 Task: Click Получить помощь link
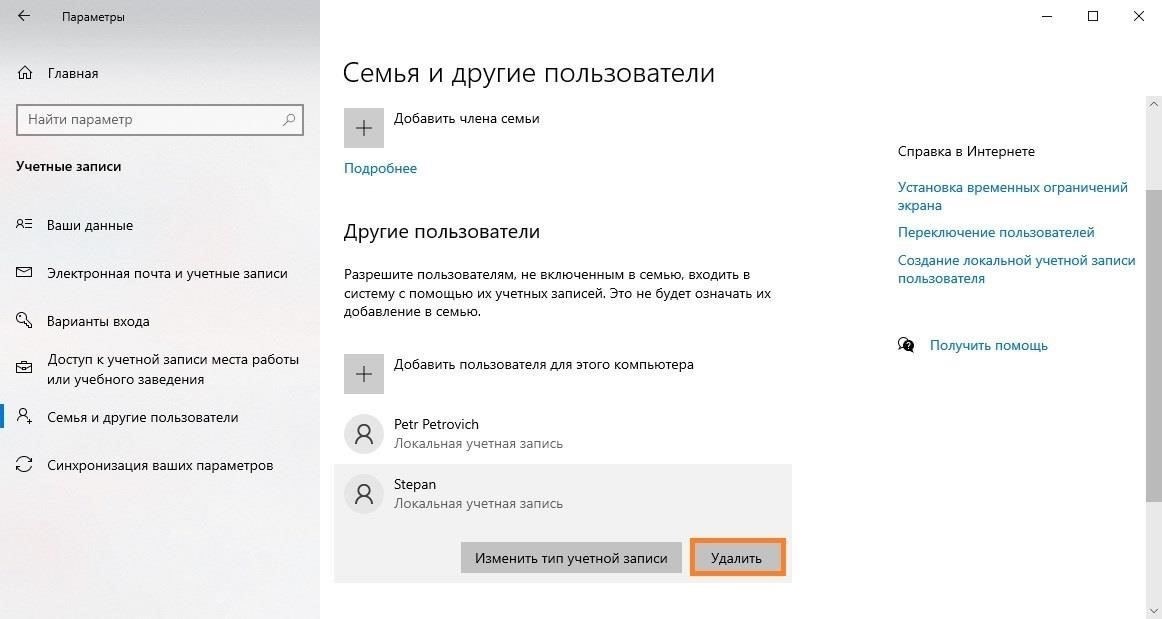(989, 345)
